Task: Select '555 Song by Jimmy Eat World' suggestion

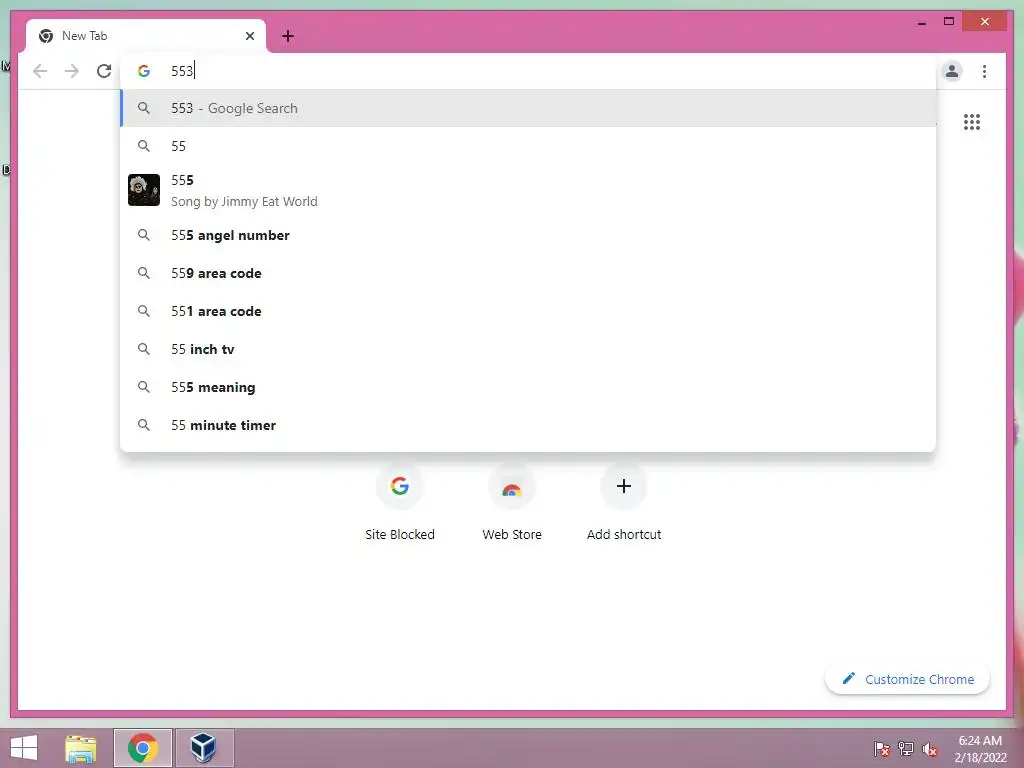Action: tap(528, 190)
